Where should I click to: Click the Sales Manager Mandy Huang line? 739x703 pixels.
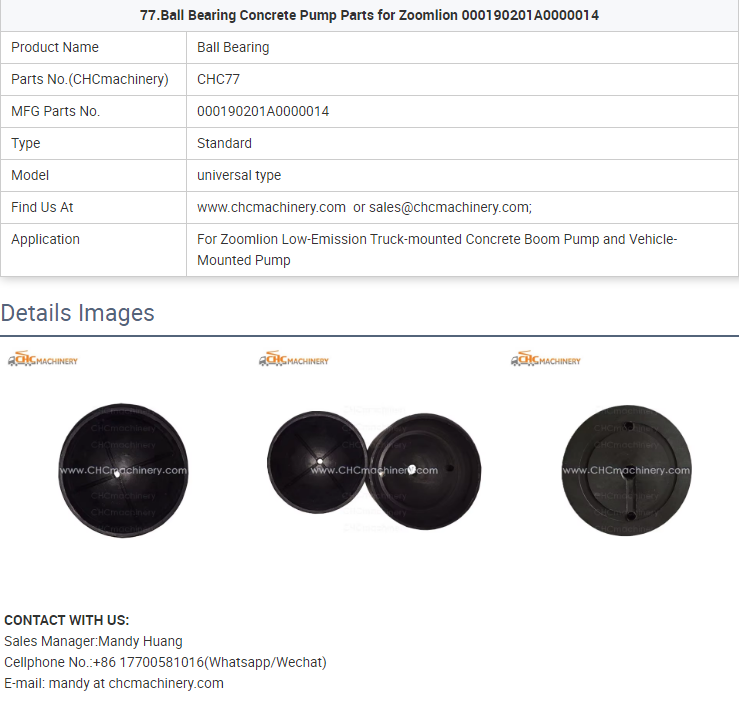tap(93, 641)
